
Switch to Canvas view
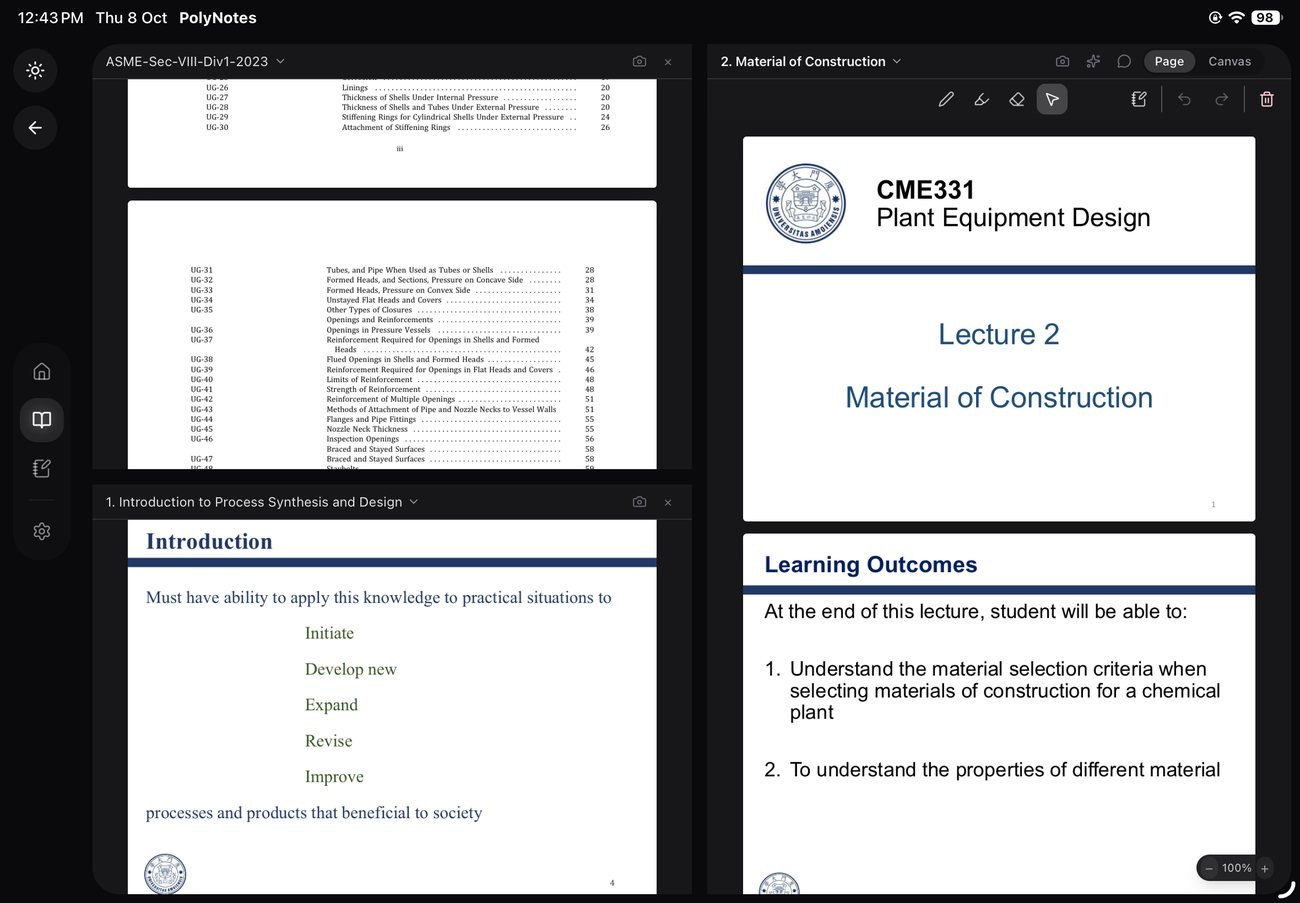point(1230,61)
